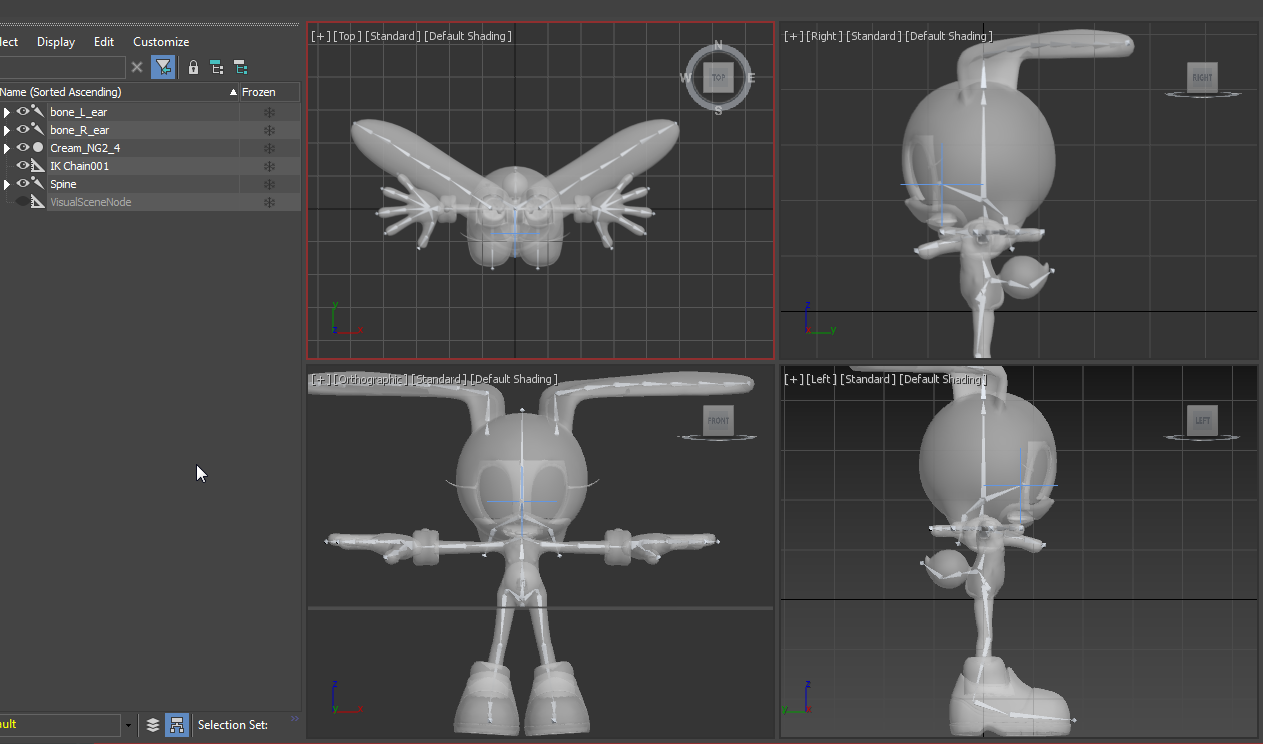Select the Spine row name

(63, 184)
